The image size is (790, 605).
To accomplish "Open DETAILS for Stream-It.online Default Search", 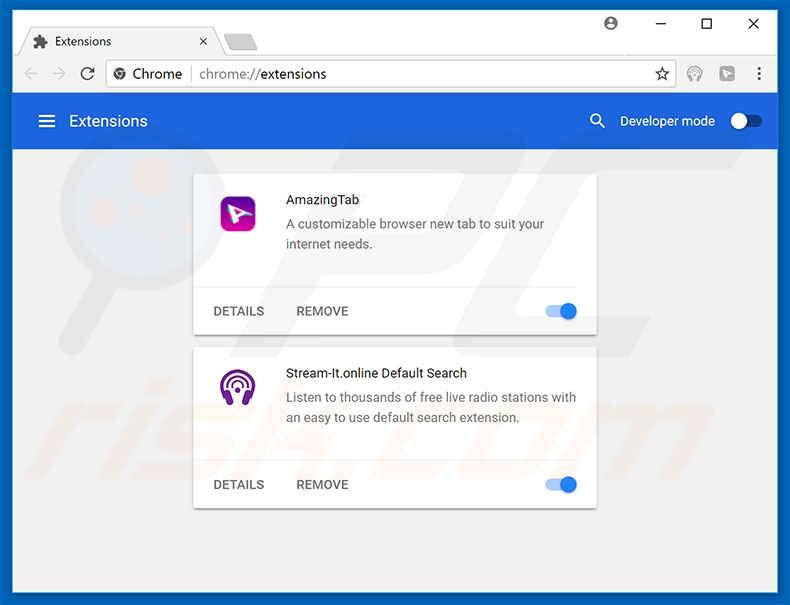I will click(x=239, y=485).
